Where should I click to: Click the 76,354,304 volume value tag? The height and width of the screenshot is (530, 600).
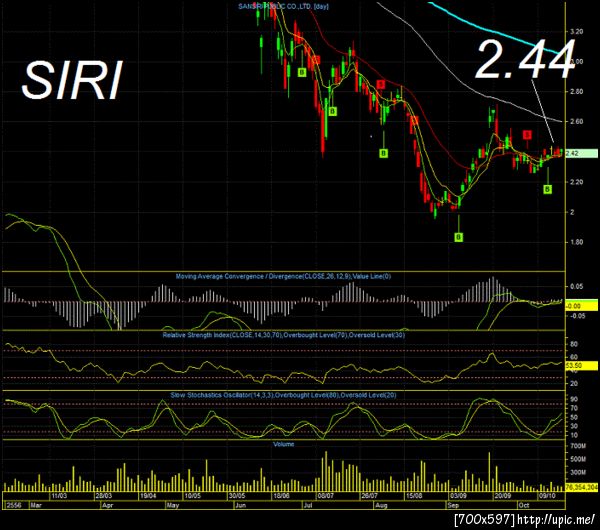[581, 488]
